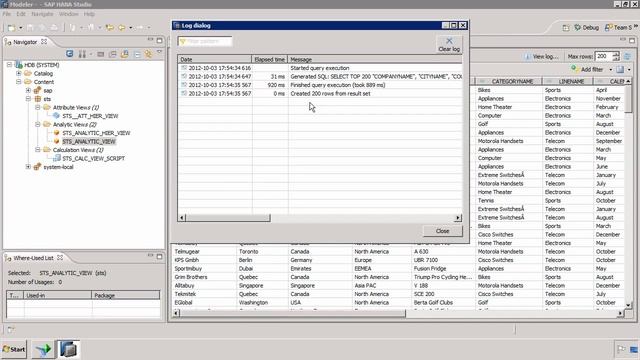The width and height of the screenshot is (640, 360).
Task: Select STS_ANALYTIC_VIEW in Navigator tree
Action: tap(89, 142)
